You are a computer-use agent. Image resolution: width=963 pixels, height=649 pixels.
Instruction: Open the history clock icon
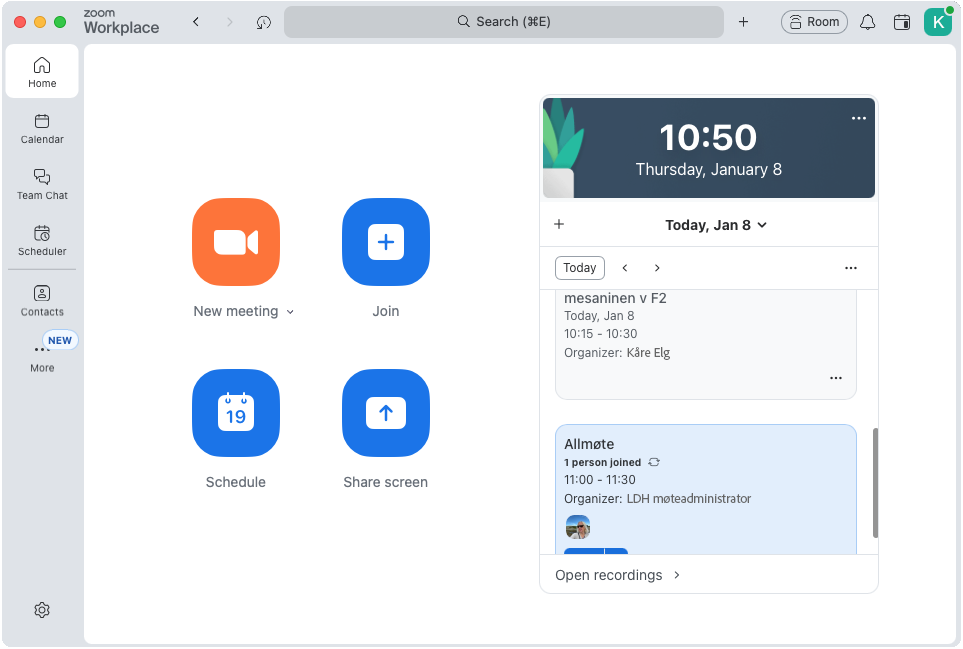263,22
